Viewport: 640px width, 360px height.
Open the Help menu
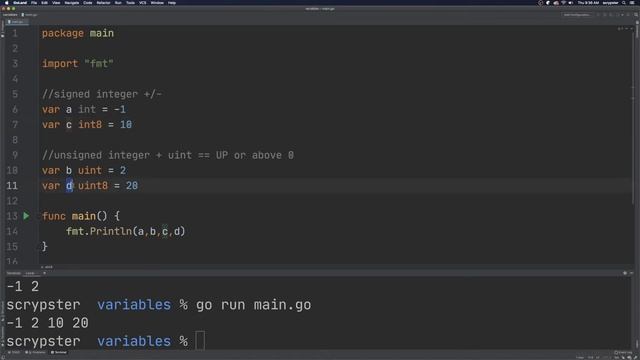172,3
